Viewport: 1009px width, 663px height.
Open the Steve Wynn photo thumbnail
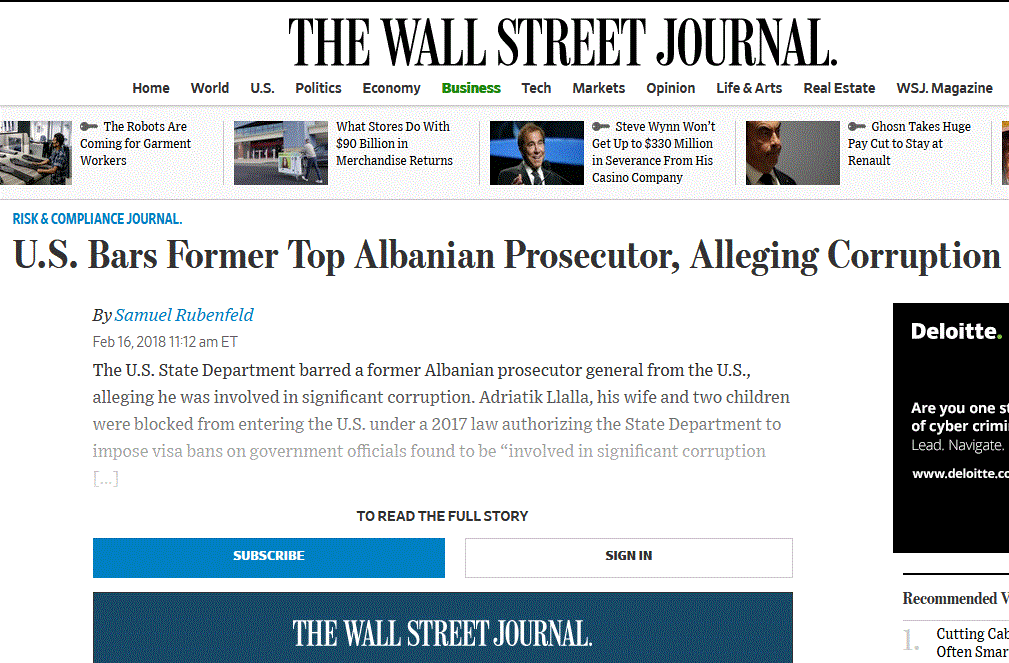[536, 153]
